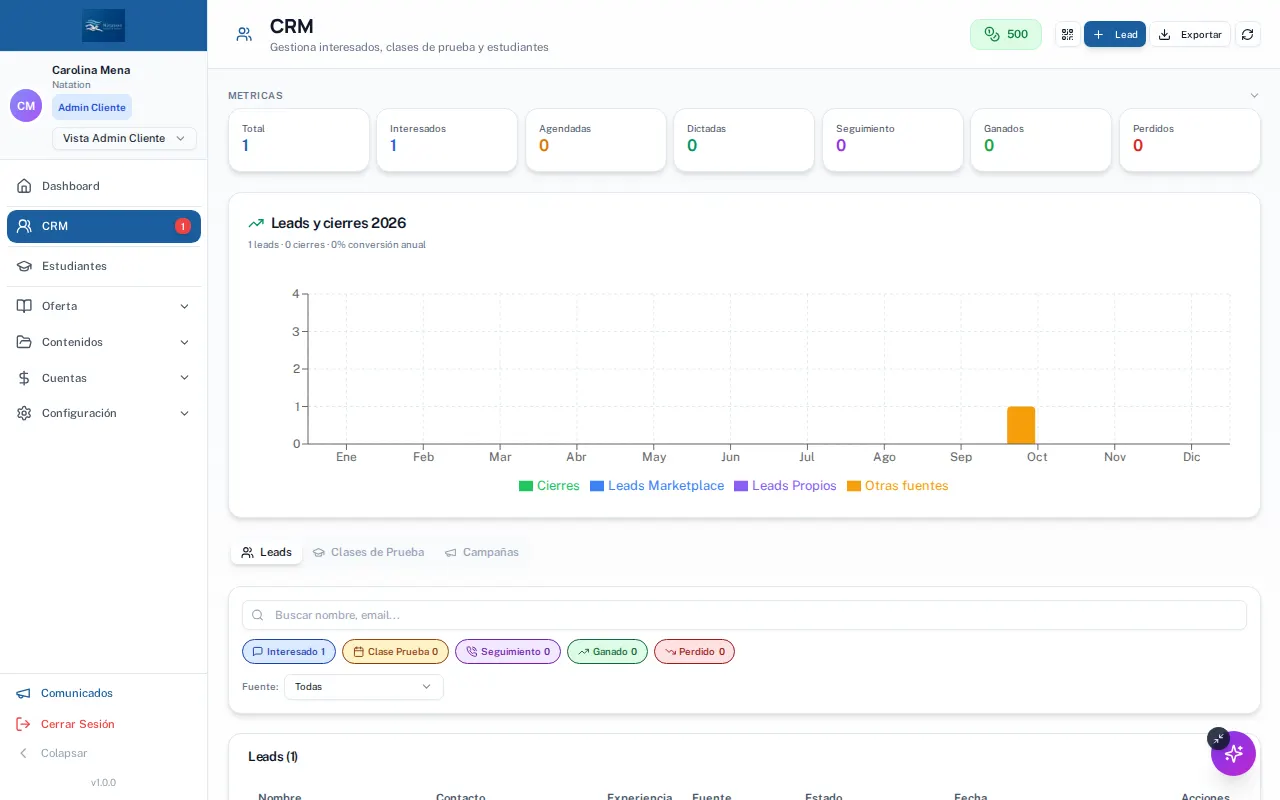Filter leads by Clase Prueba status
1280x800 pixels.
[x=395, y=652]
